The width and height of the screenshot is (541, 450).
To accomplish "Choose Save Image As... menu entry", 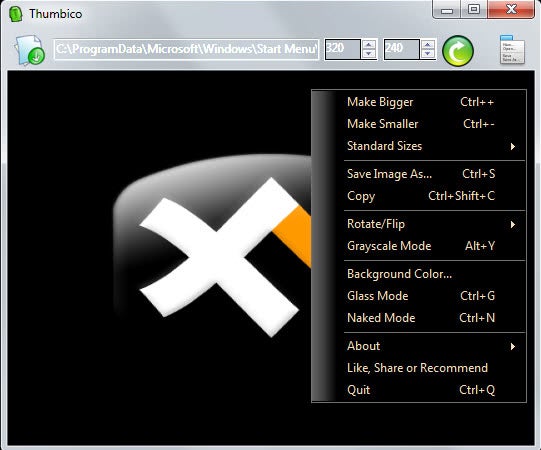I will [419, 174].
